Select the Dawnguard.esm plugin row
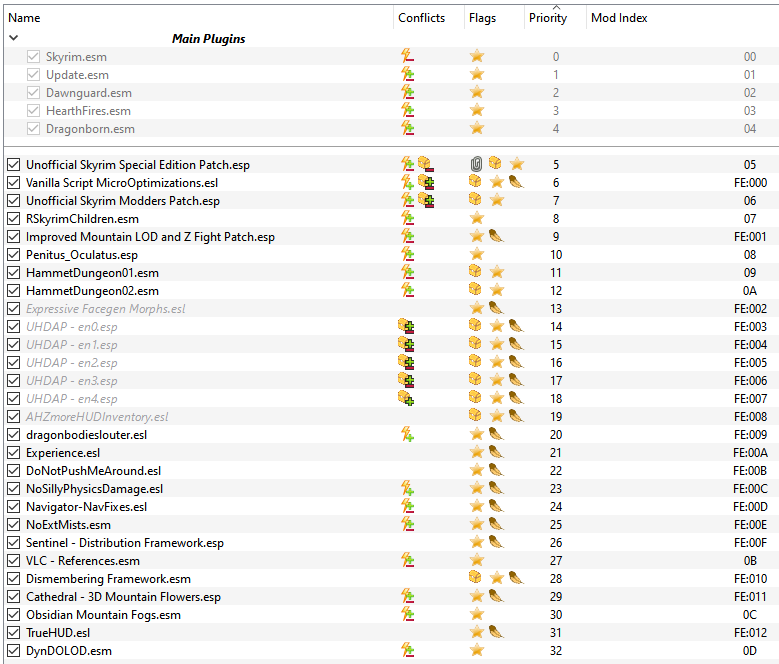This screenshot has width=779, height=664. 391,92
